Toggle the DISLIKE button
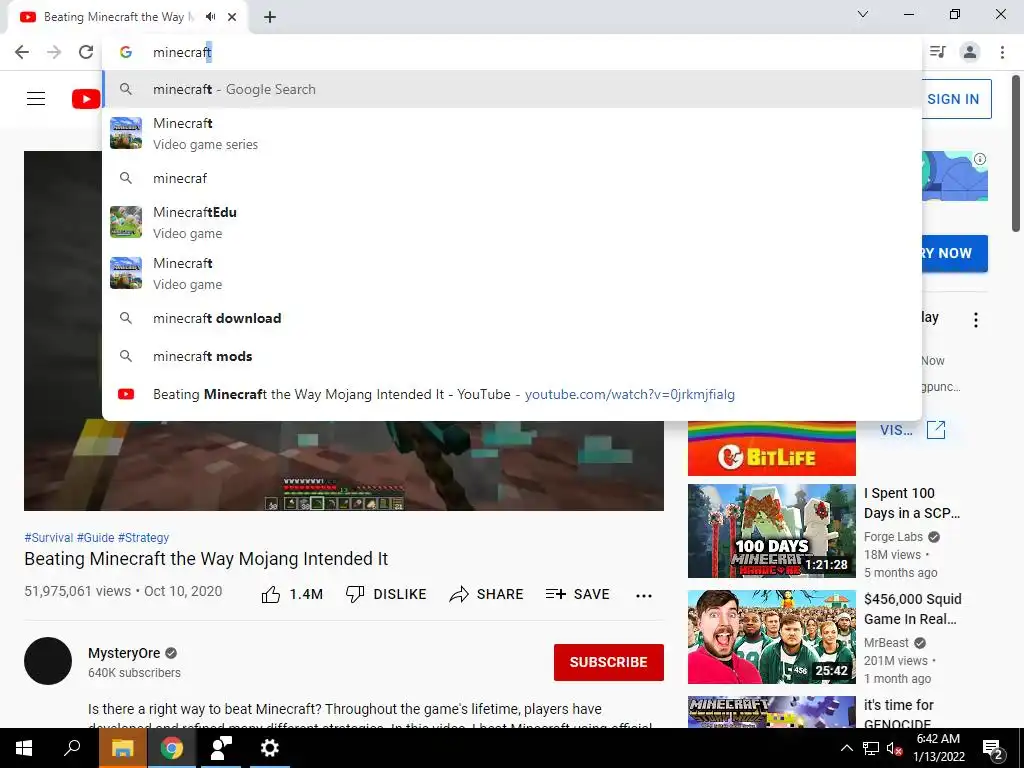Viewport: 1024px width, 768px height. (386, 594)
